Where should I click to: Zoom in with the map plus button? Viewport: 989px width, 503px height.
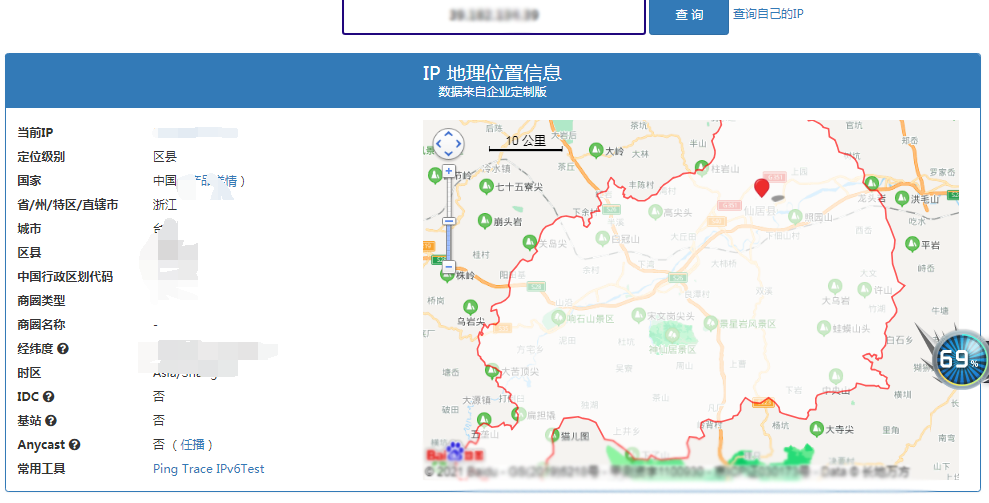(x=449, y=172)
